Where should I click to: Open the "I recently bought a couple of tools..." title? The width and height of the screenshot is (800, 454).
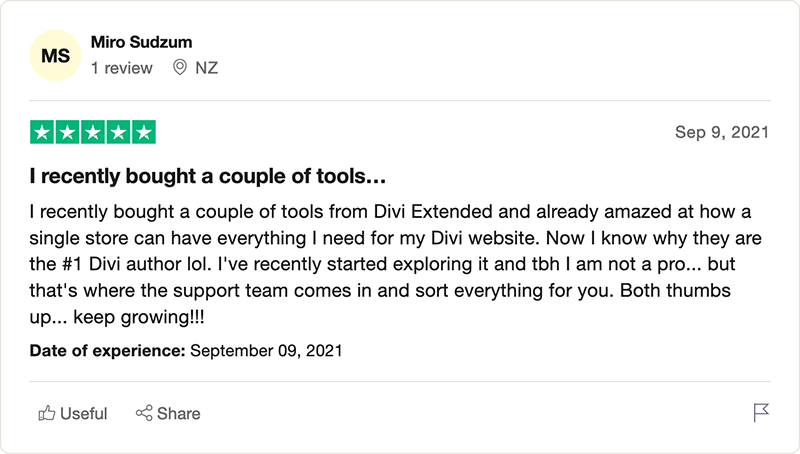click(208, 176)
